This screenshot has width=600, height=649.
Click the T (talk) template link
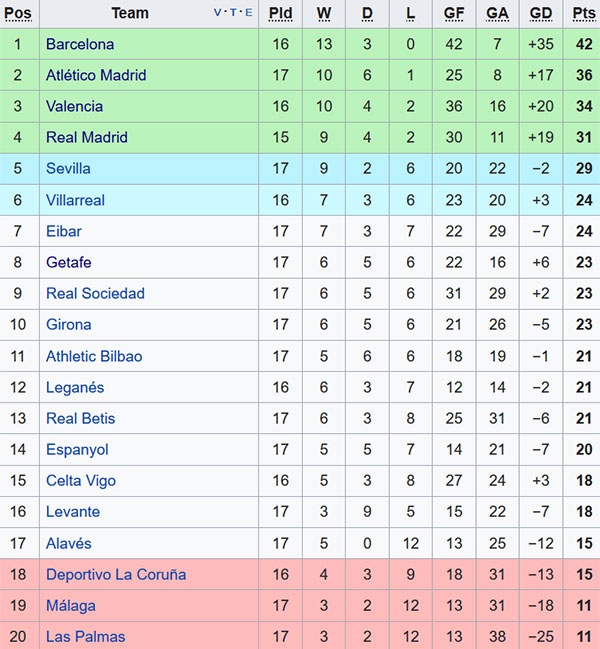click(233, 13)
